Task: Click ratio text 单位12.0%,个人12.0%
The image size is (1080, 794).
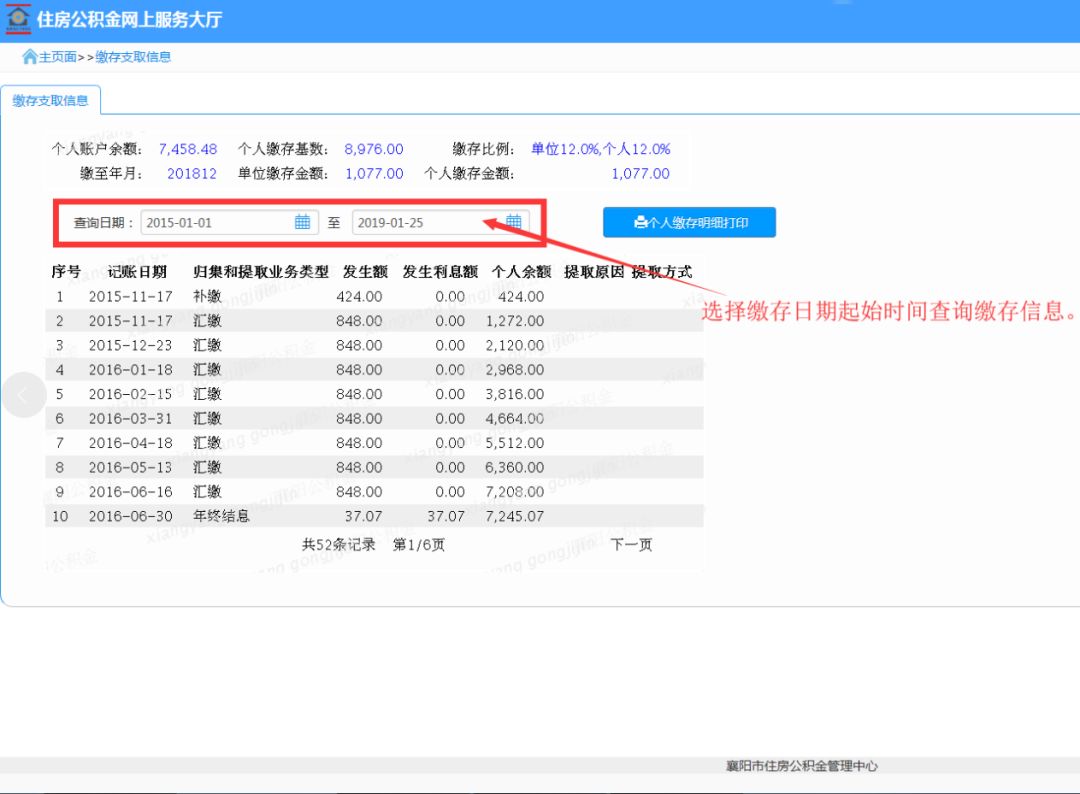Action: (601, 149)
